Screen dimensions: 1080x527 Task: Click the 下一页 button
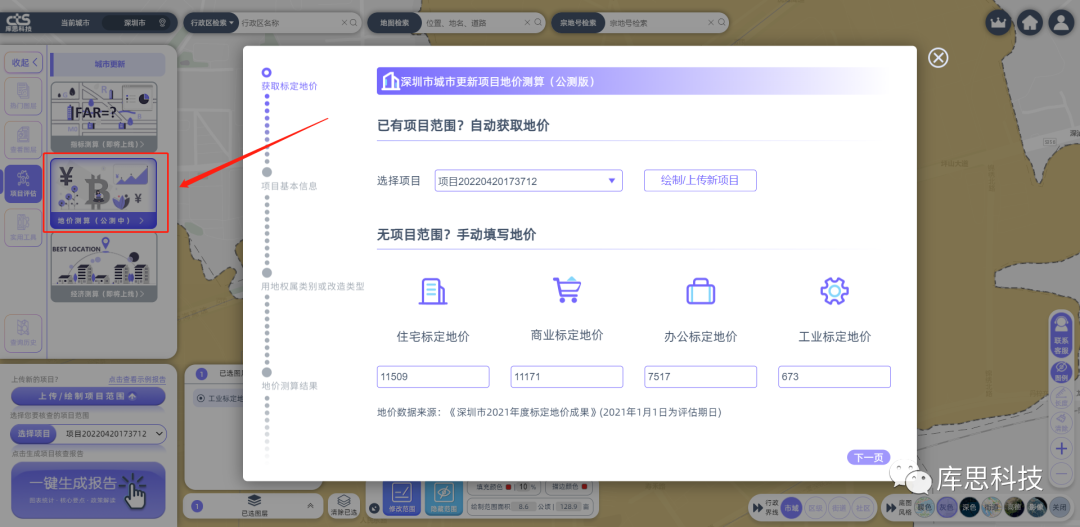869,457
